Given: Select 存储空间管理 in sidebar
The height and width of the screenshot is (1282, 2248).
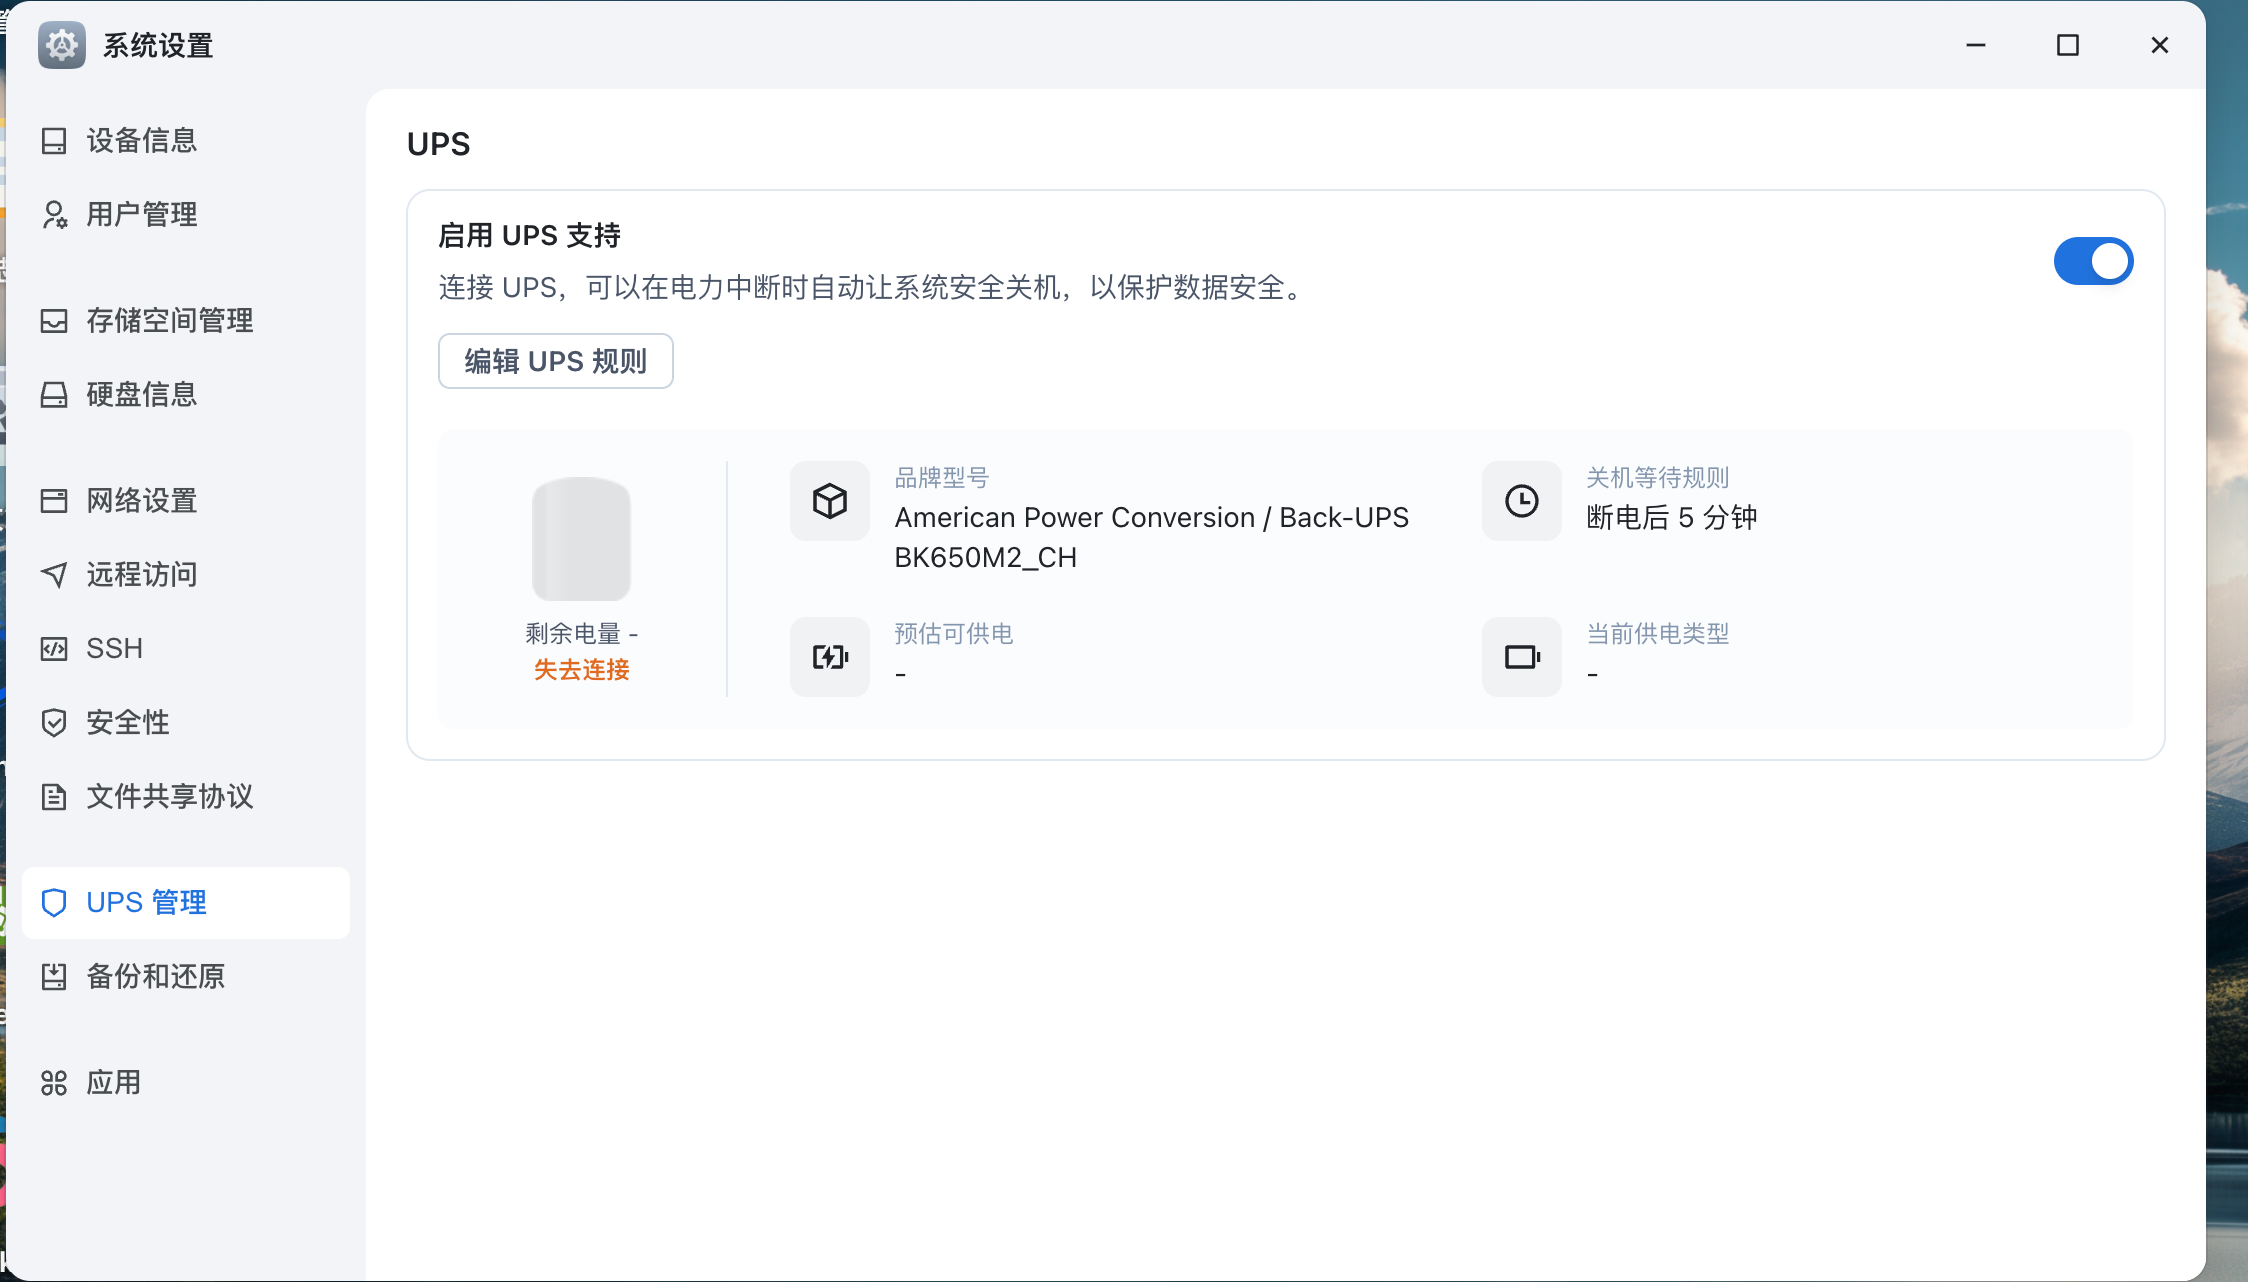Looking at the screenshot, I should coord(186,321).
